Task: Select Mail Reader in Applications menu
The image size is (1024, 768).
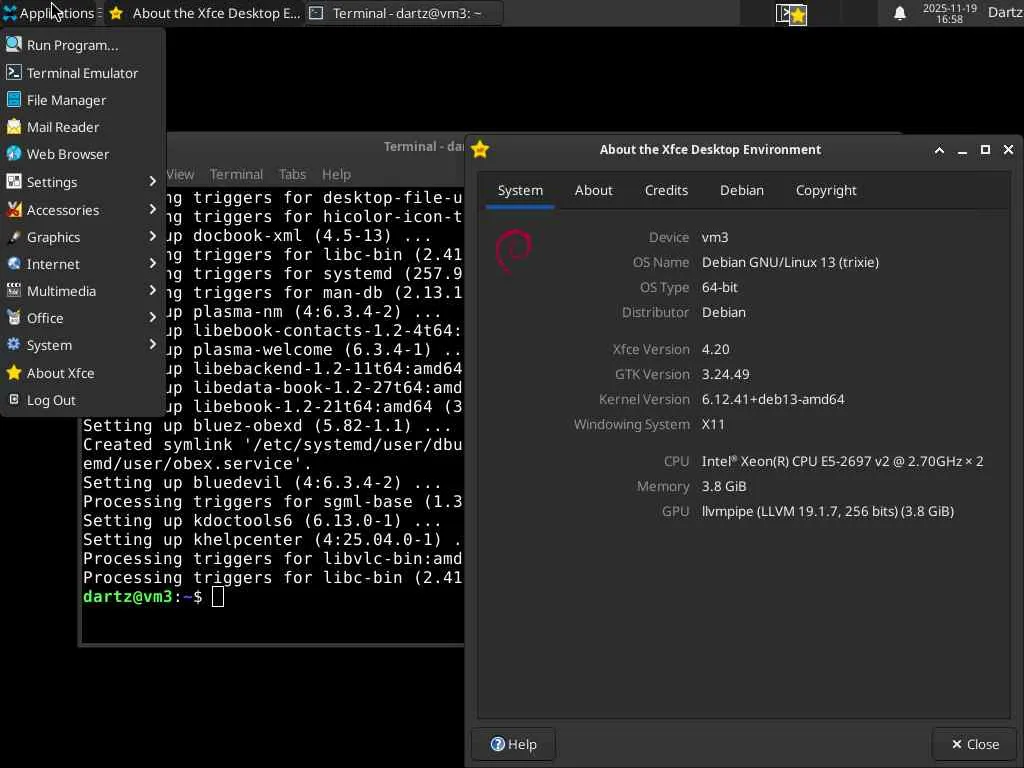Action: 82,127
